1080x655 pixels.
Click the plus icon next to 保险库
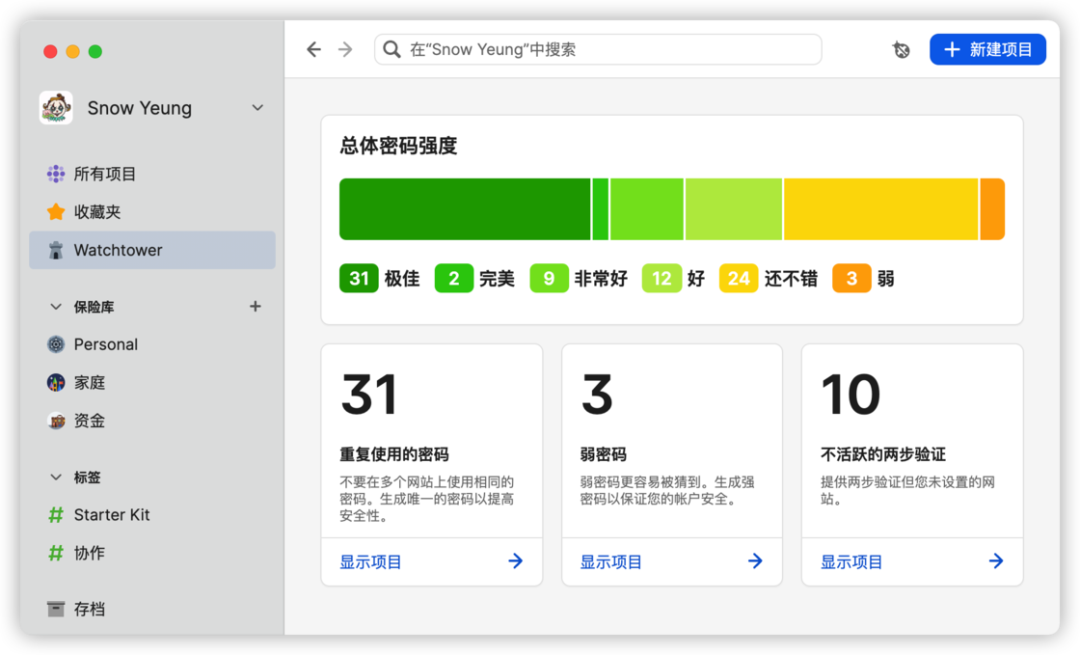coord(255,307)
